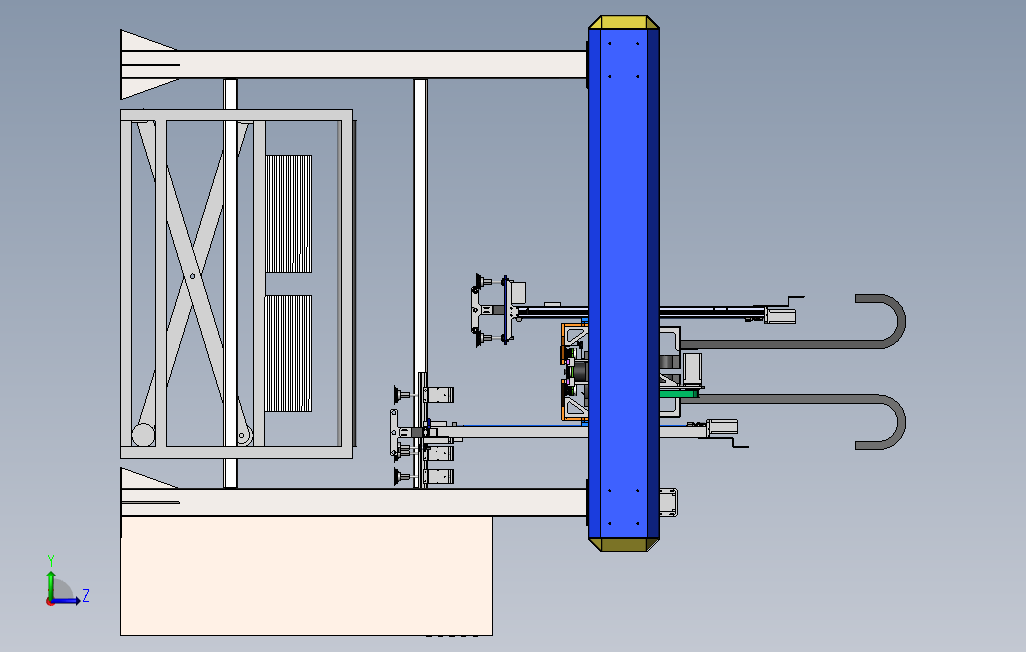The height and width of the screenshot is (652, 1026).
Task: Select the motor at lower arm's right end
Action: click(x=722, y=427)
